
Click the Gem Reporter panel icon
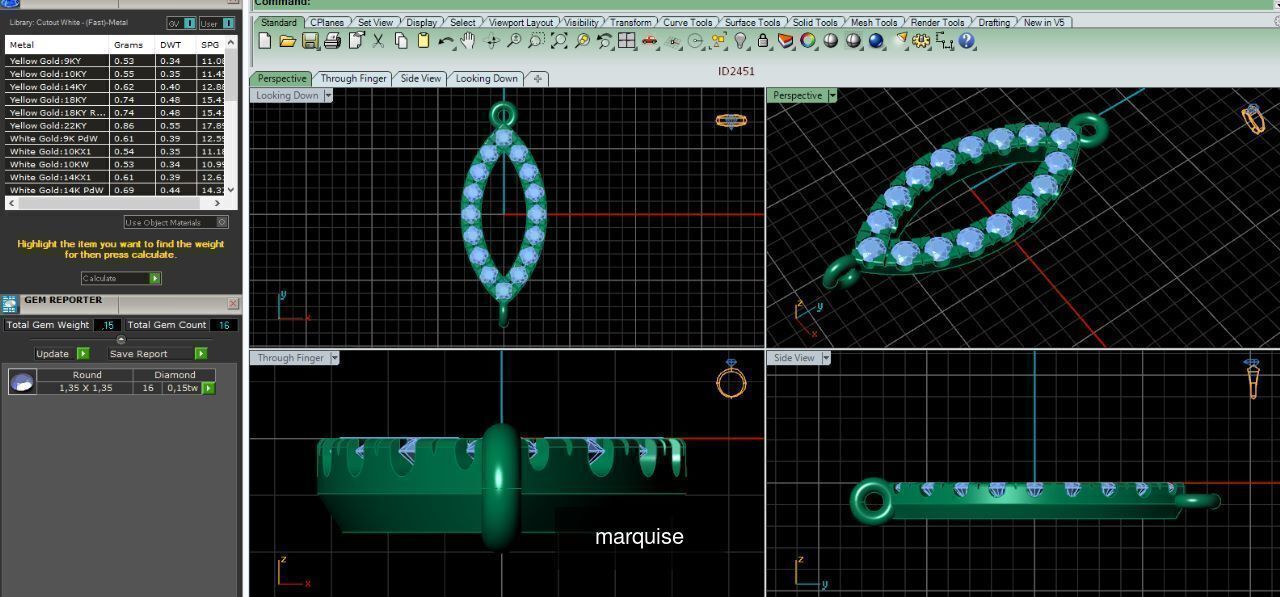[x=10, y=303]
